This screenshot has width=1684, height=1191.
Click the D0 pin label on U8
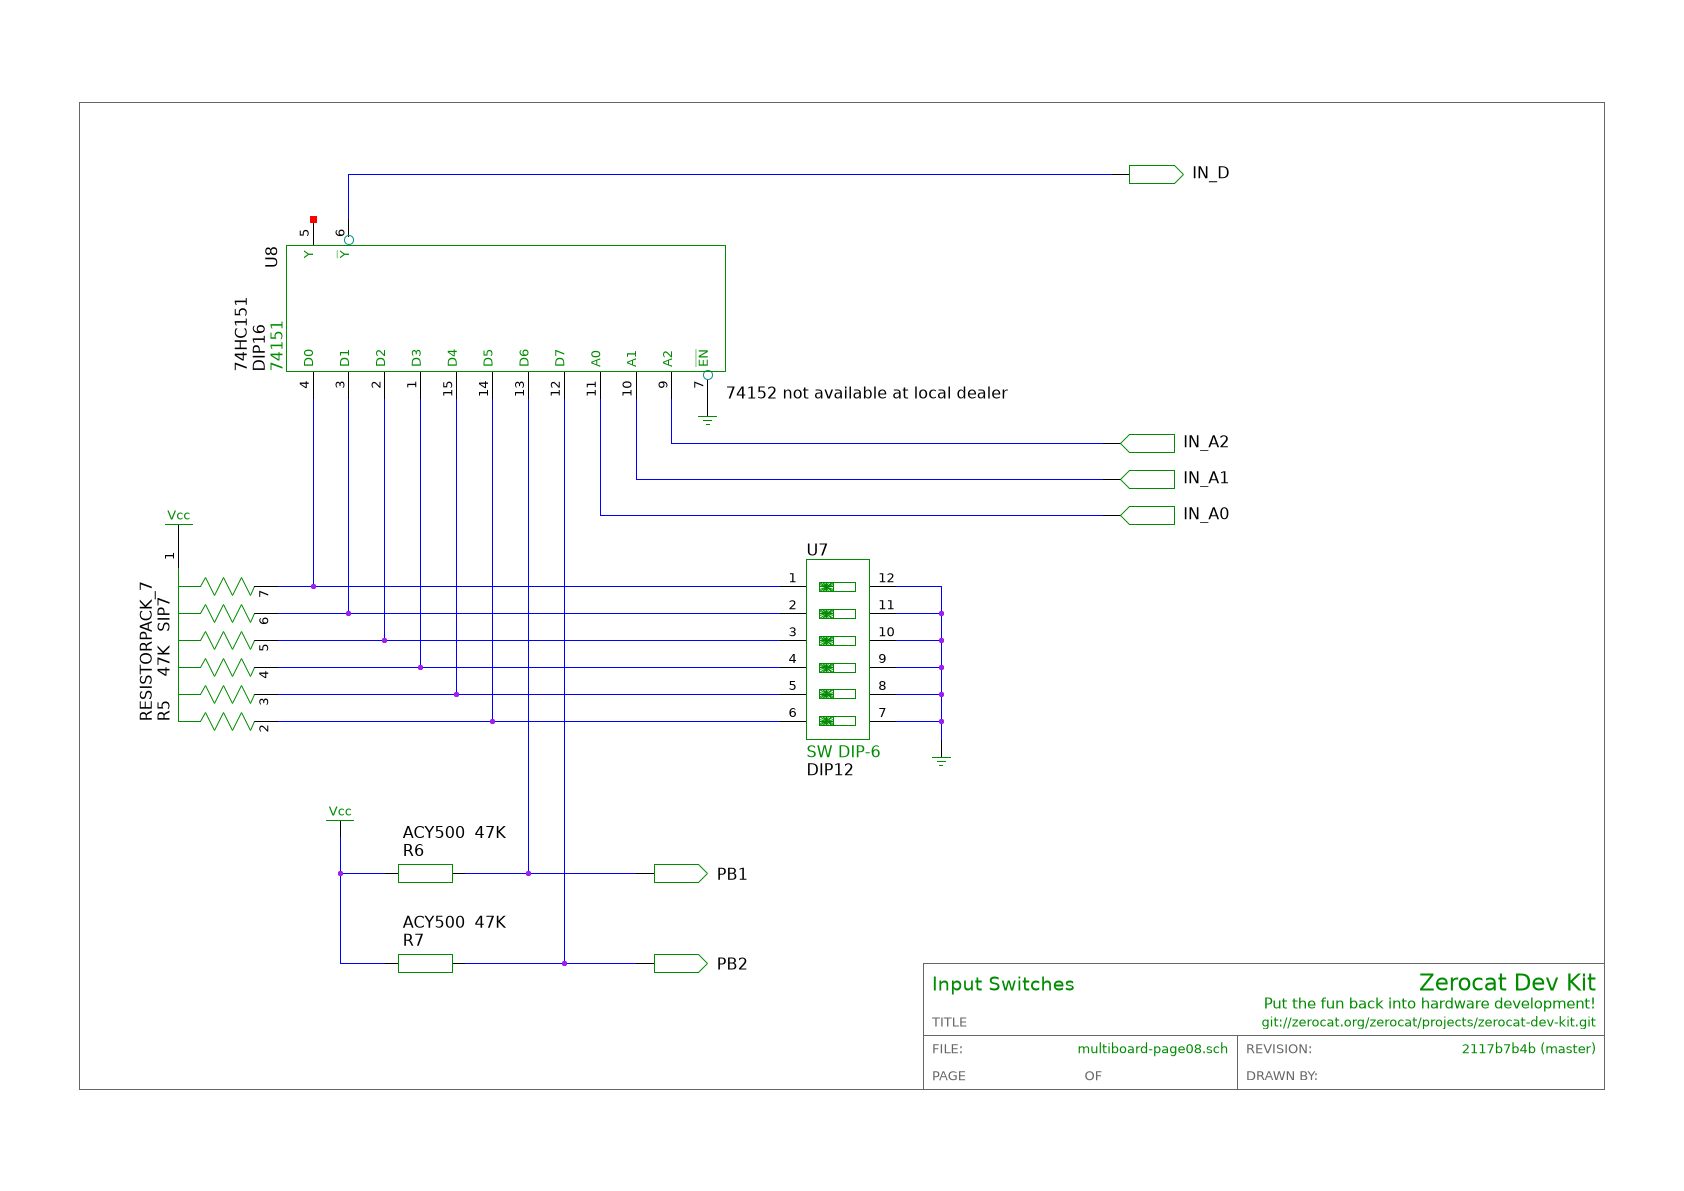coord(308,358)
